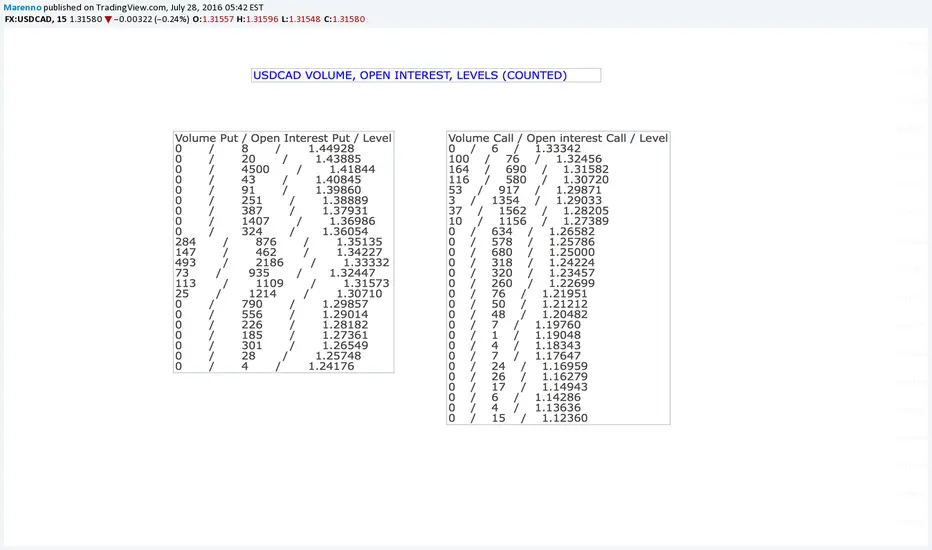The height and width of the screenshot is (550, 932).
Task: Click the close price value C:1.31580
Action: (x=345, y=19)
